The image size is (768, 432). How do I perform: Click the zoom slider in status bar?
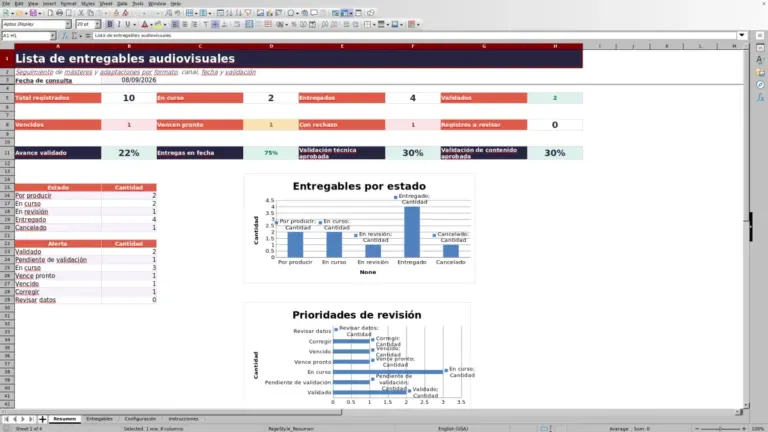click(x=720, y=429)
